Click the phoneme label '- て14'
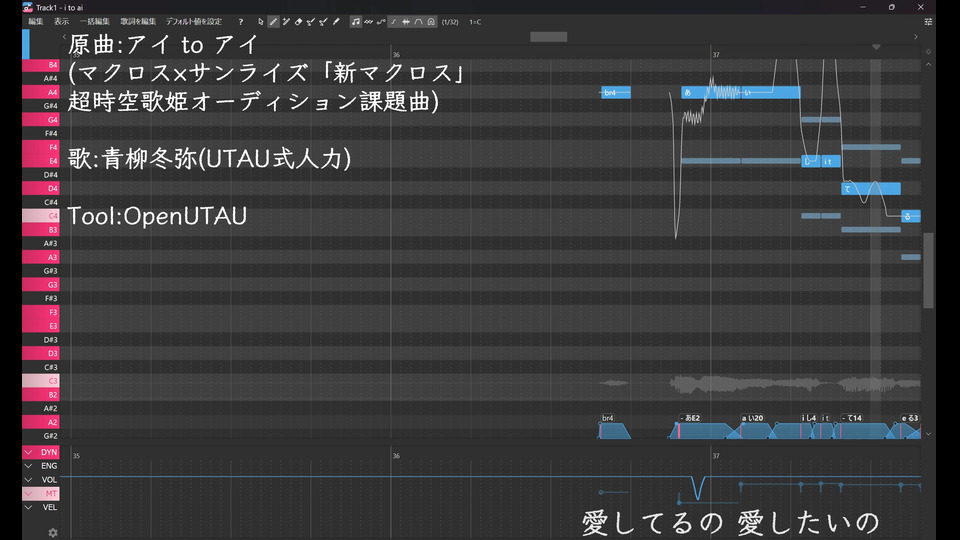The image size is (960, 540). pos(852,418)
